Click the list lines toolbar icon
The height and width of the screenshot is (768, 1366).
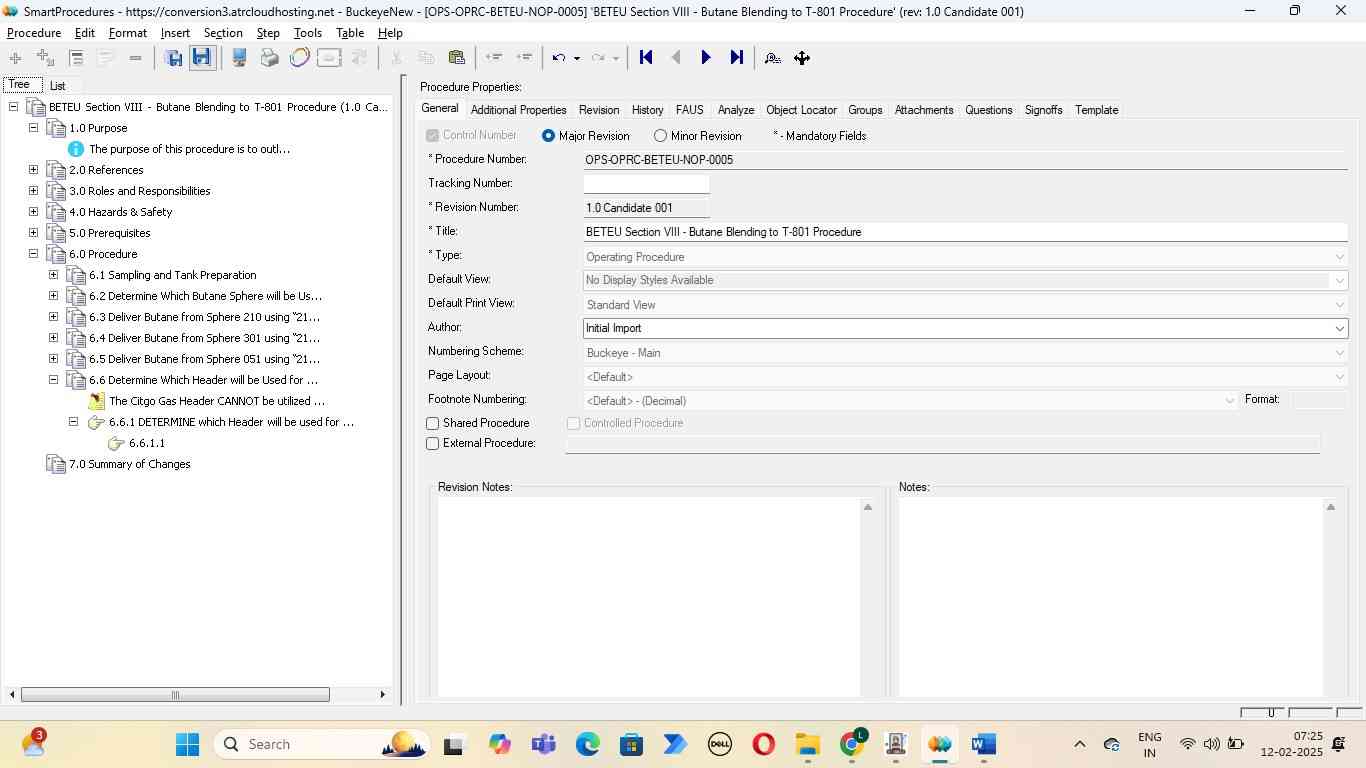coord(76,58)
